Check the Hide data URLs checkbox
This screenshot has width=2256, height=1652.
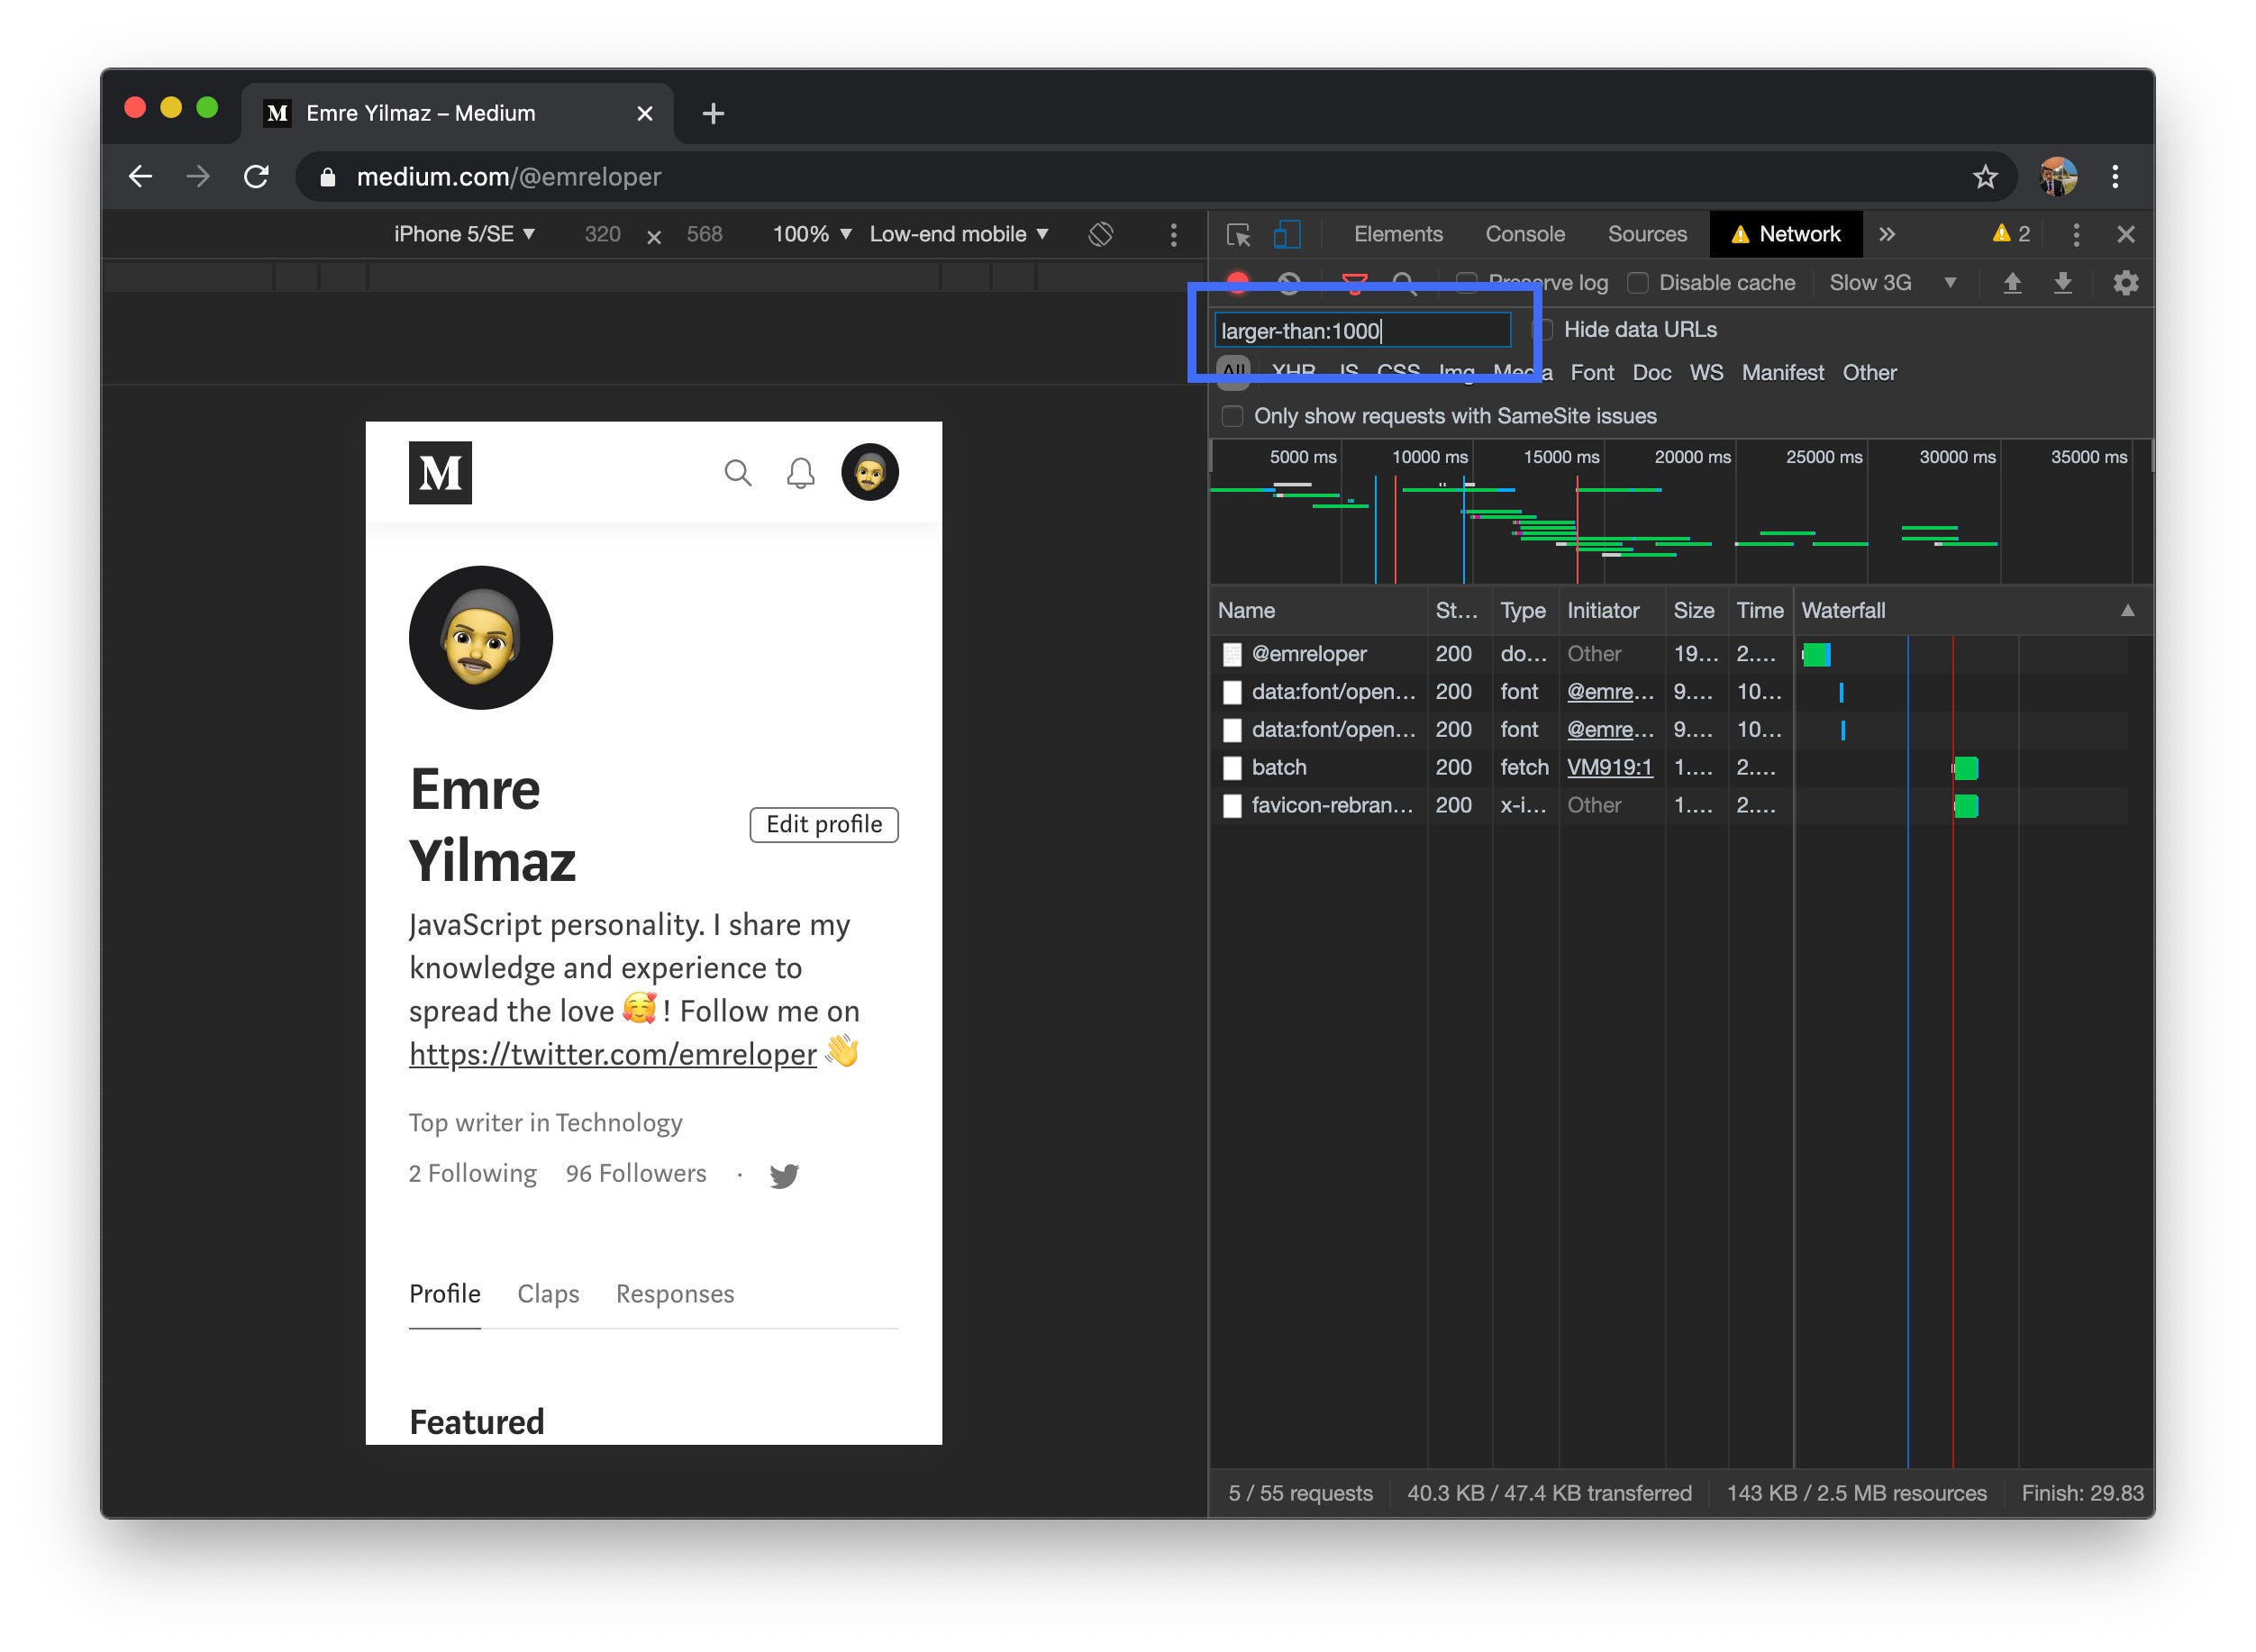tap(1545, 330)
